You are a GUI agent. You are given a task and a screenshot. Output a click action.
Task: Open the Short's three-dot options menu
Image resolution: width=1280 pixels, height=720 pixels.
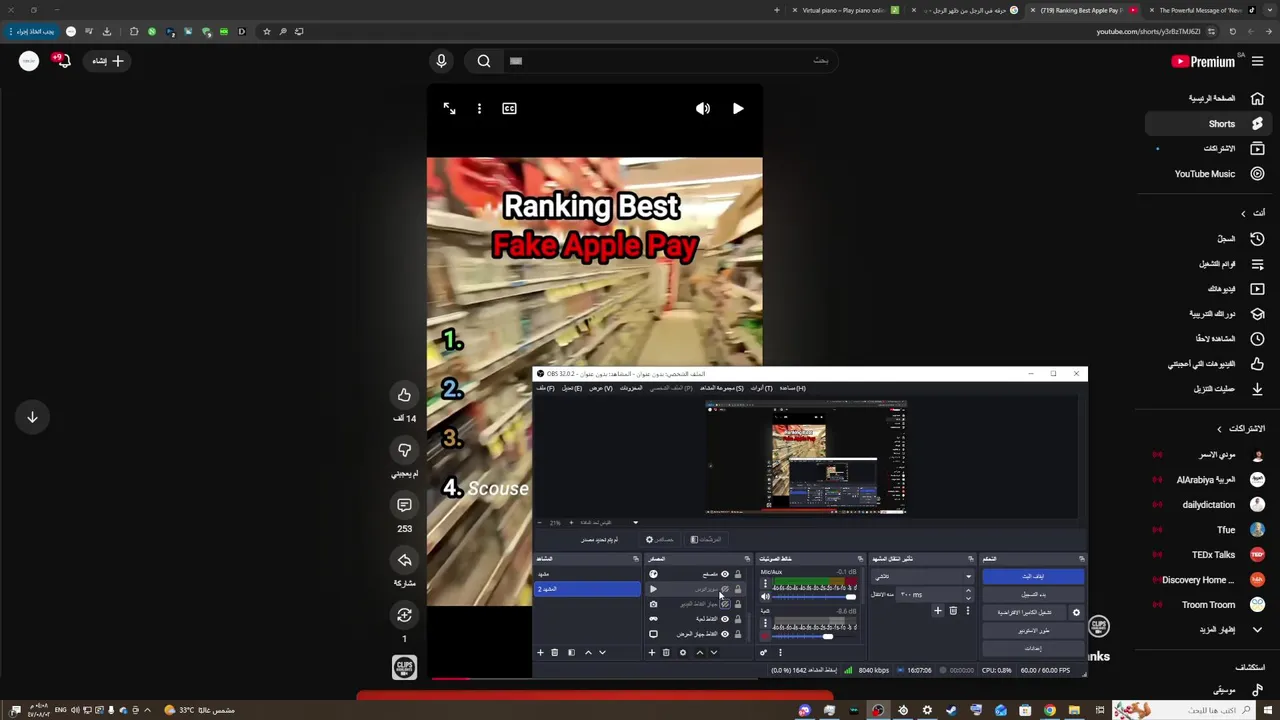click(x=479, y=108)
